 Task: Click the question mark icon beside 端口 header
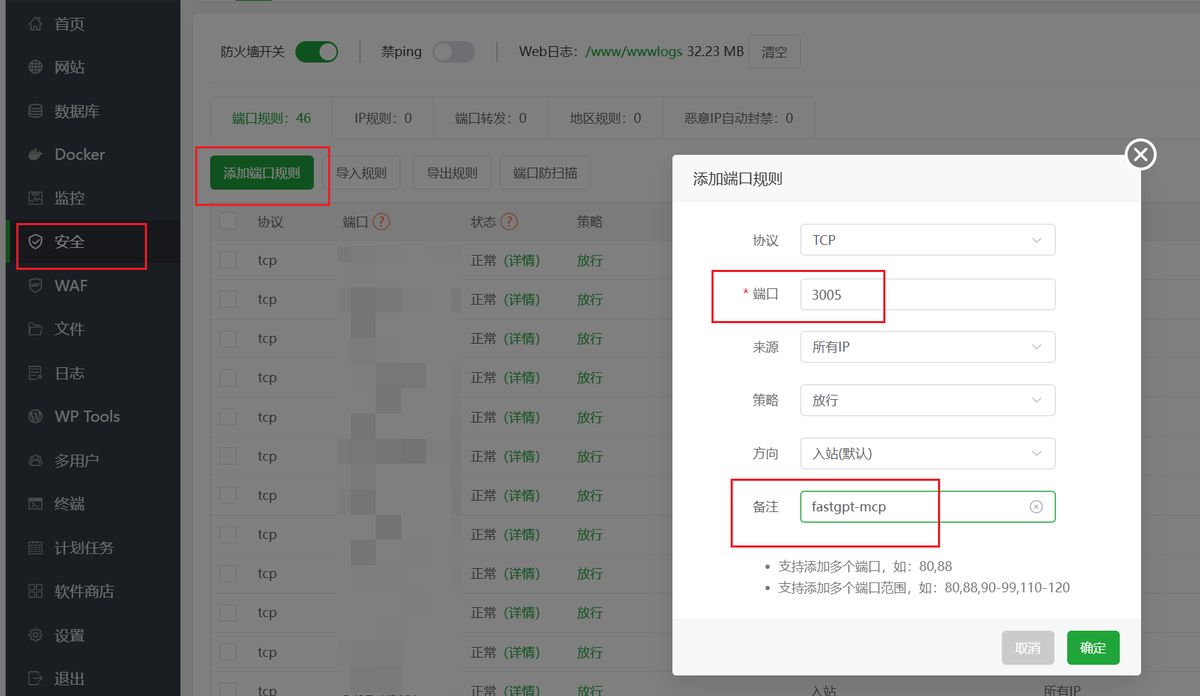tap(381, 222)
